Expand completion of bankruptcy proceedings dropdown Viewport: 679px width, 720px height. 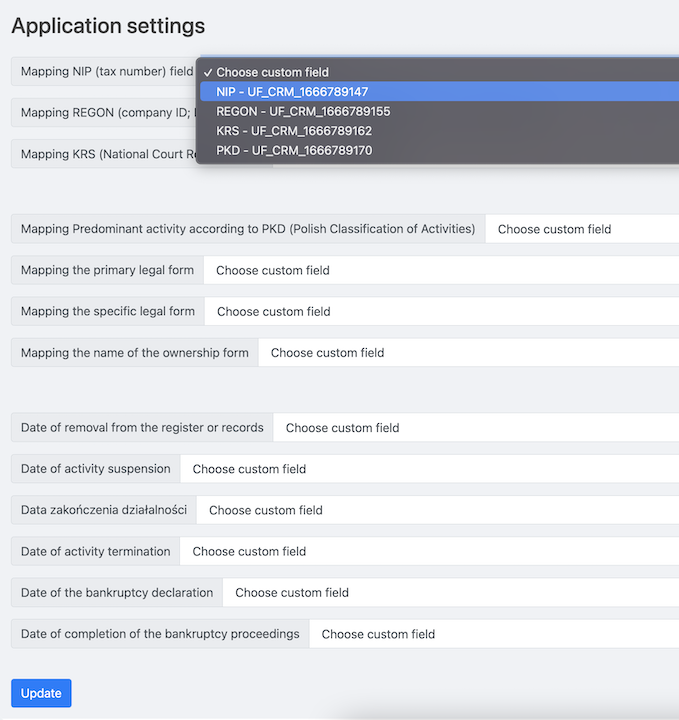pyautogui.click(x=493, y=634)
